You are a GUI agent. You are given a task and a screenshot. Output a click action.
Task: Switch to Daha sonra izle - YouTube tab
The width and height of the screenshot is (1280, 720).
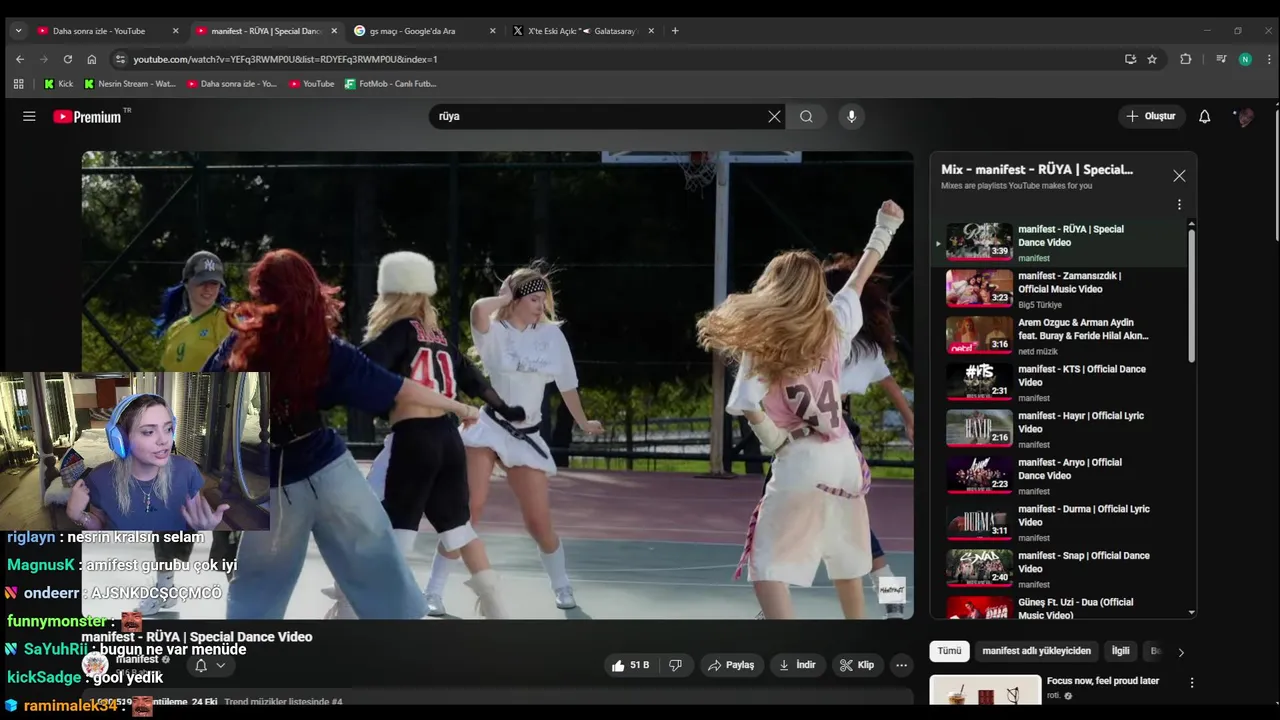99,31
